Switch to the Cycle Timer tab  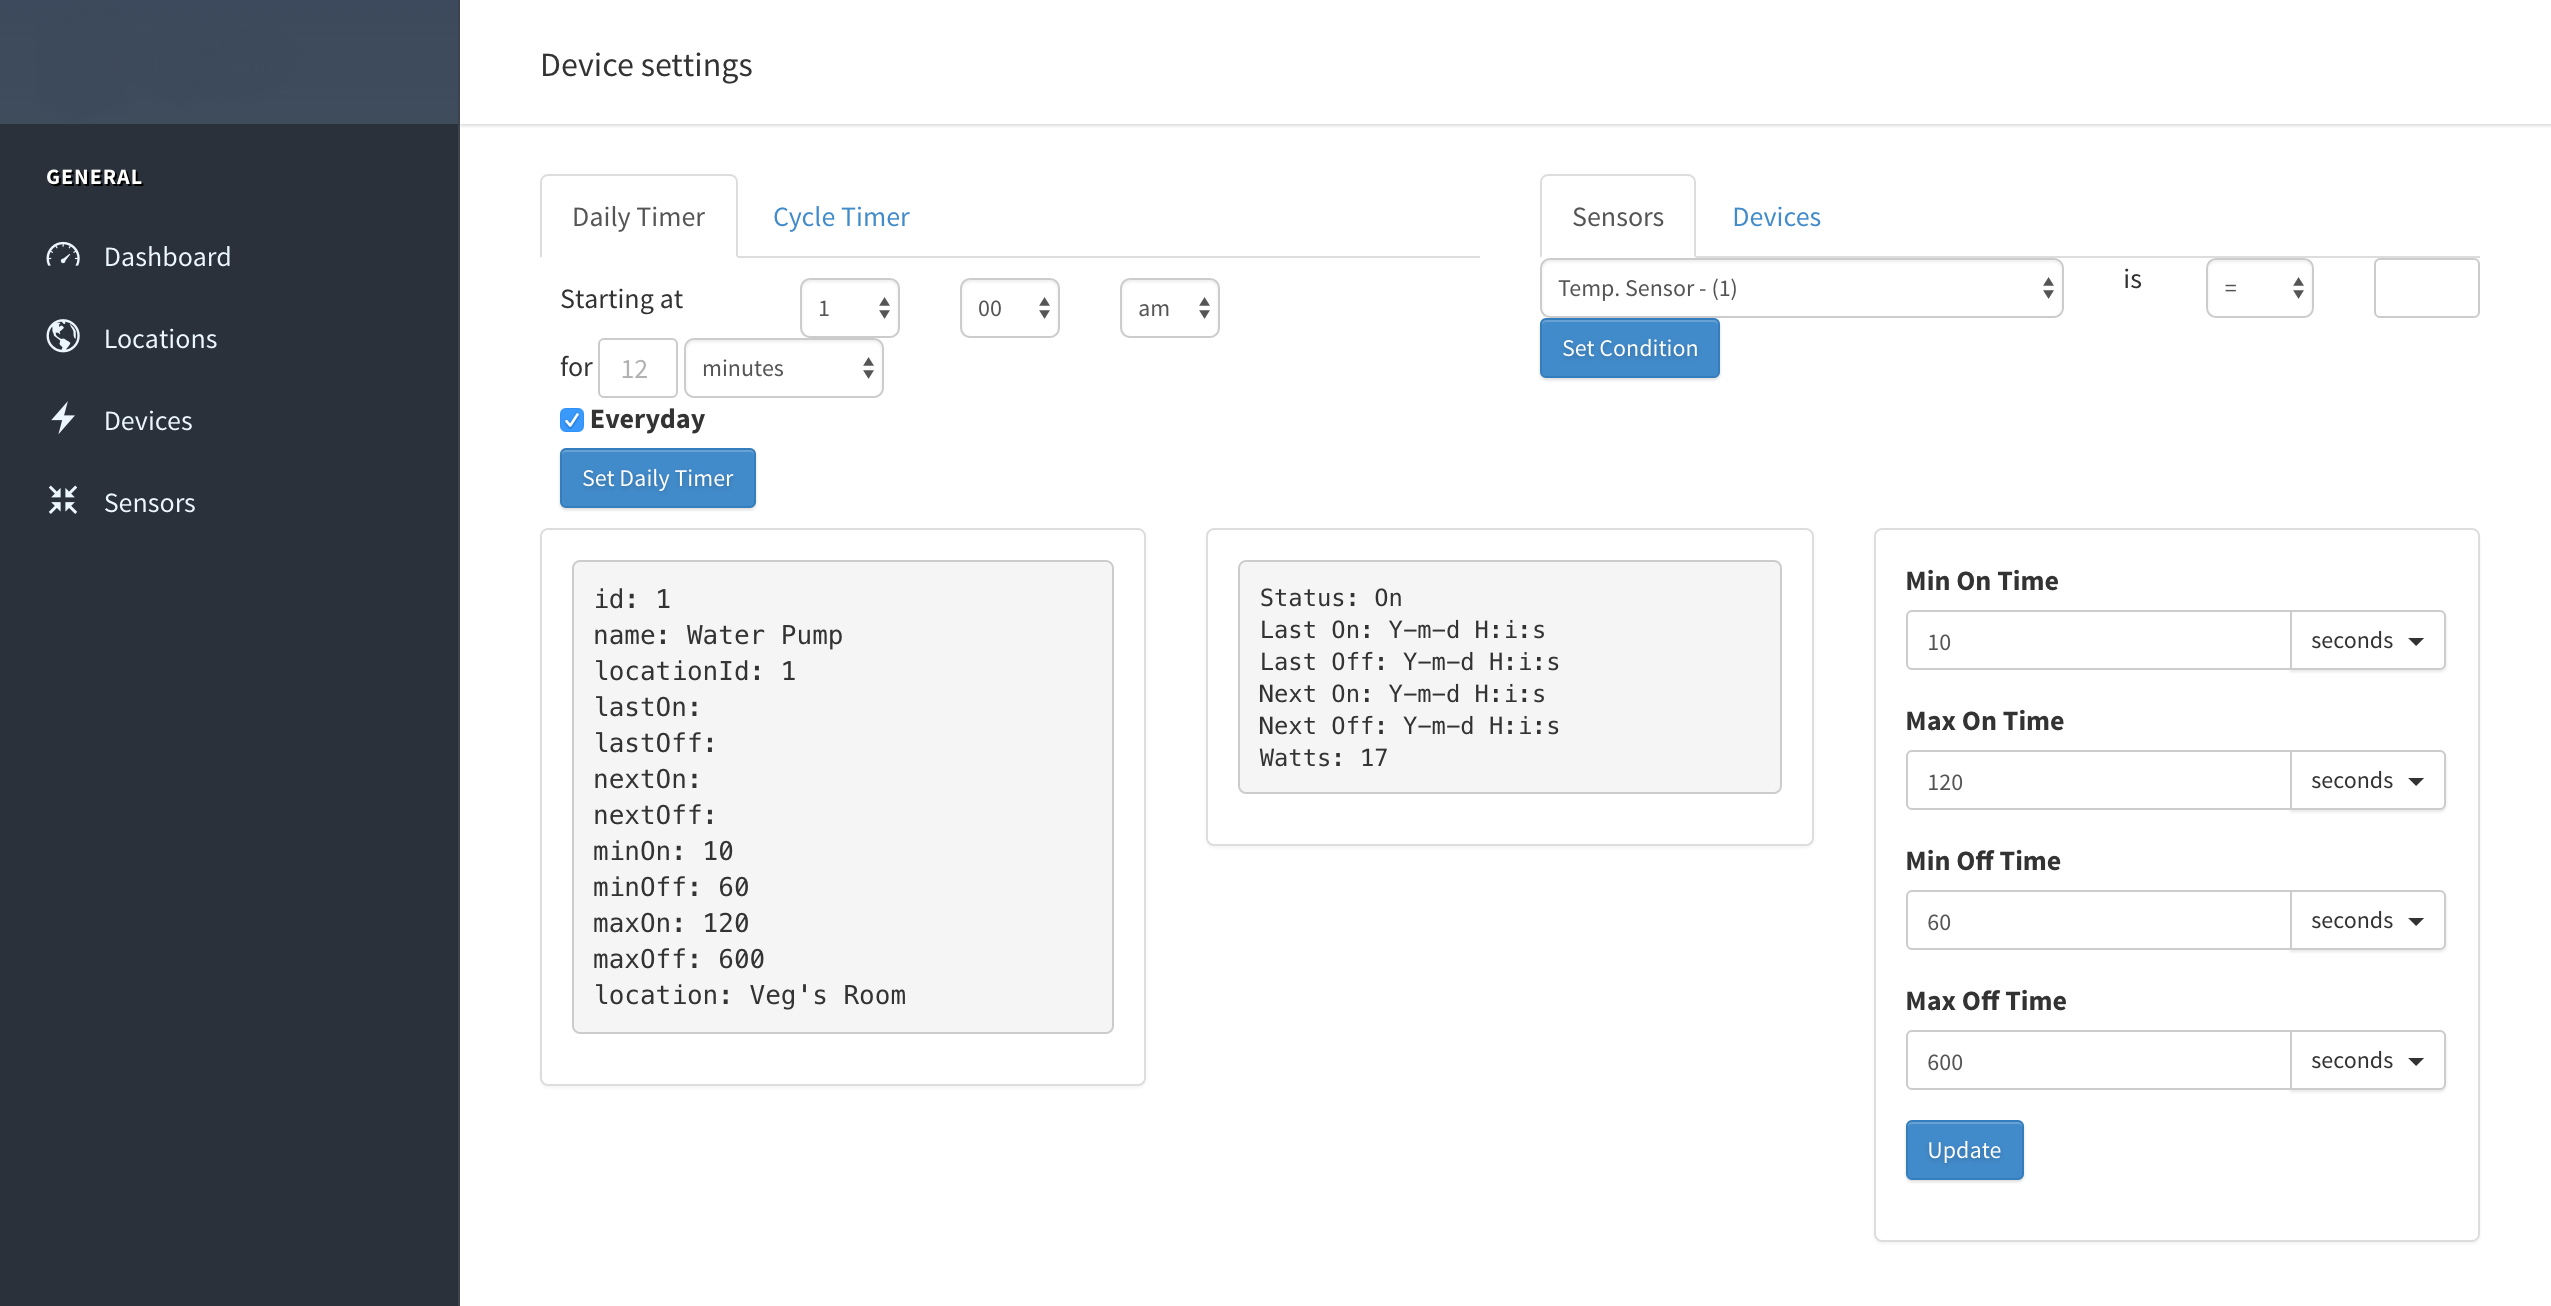click(841, 213)
